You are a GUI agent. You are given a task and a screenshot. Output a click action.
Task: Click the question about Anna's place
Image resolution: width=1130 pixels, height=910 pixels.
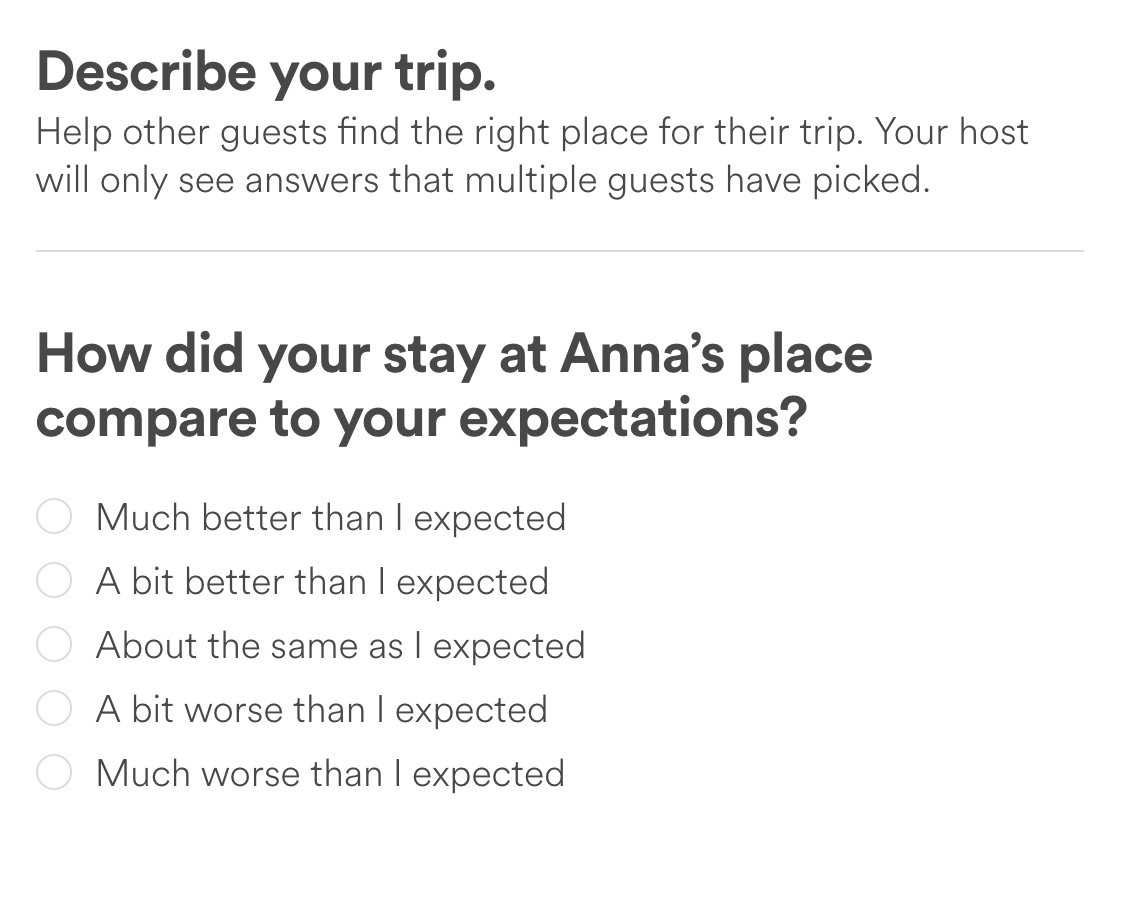[455, 385]
